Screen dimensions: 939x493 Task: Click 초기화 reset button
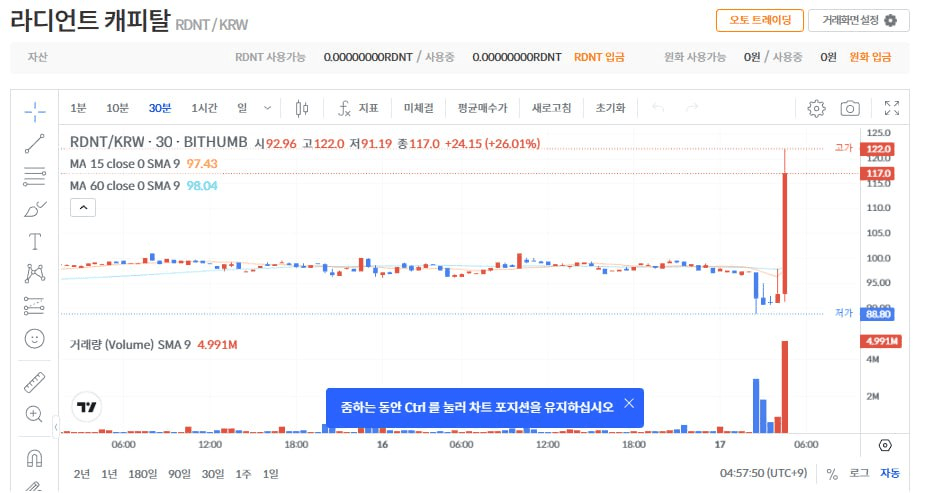pyautogui.click(x=610, y=108)
